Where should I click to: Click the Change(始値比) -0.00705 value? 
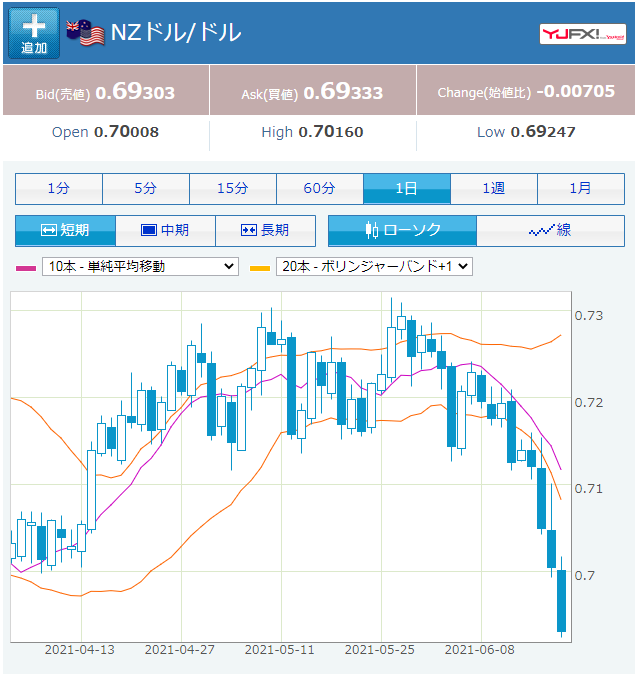(576, 91)
